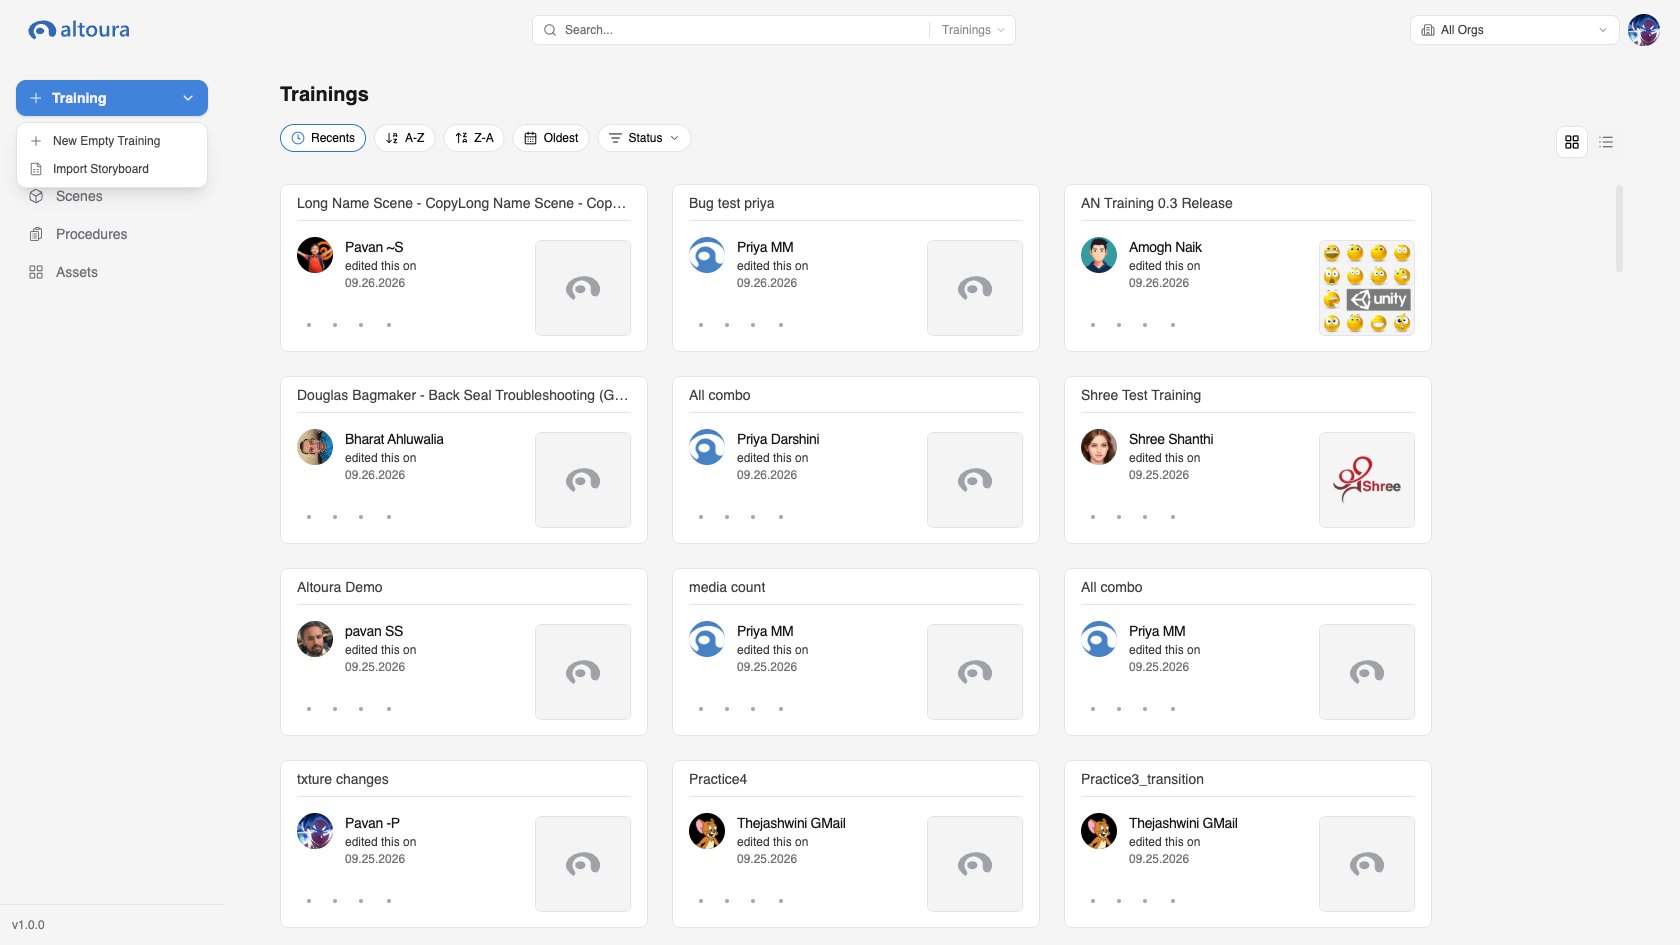Expand the Status filter dropdown
Image resolution: width=1680 pixels, height=945 pixels.
644,138
